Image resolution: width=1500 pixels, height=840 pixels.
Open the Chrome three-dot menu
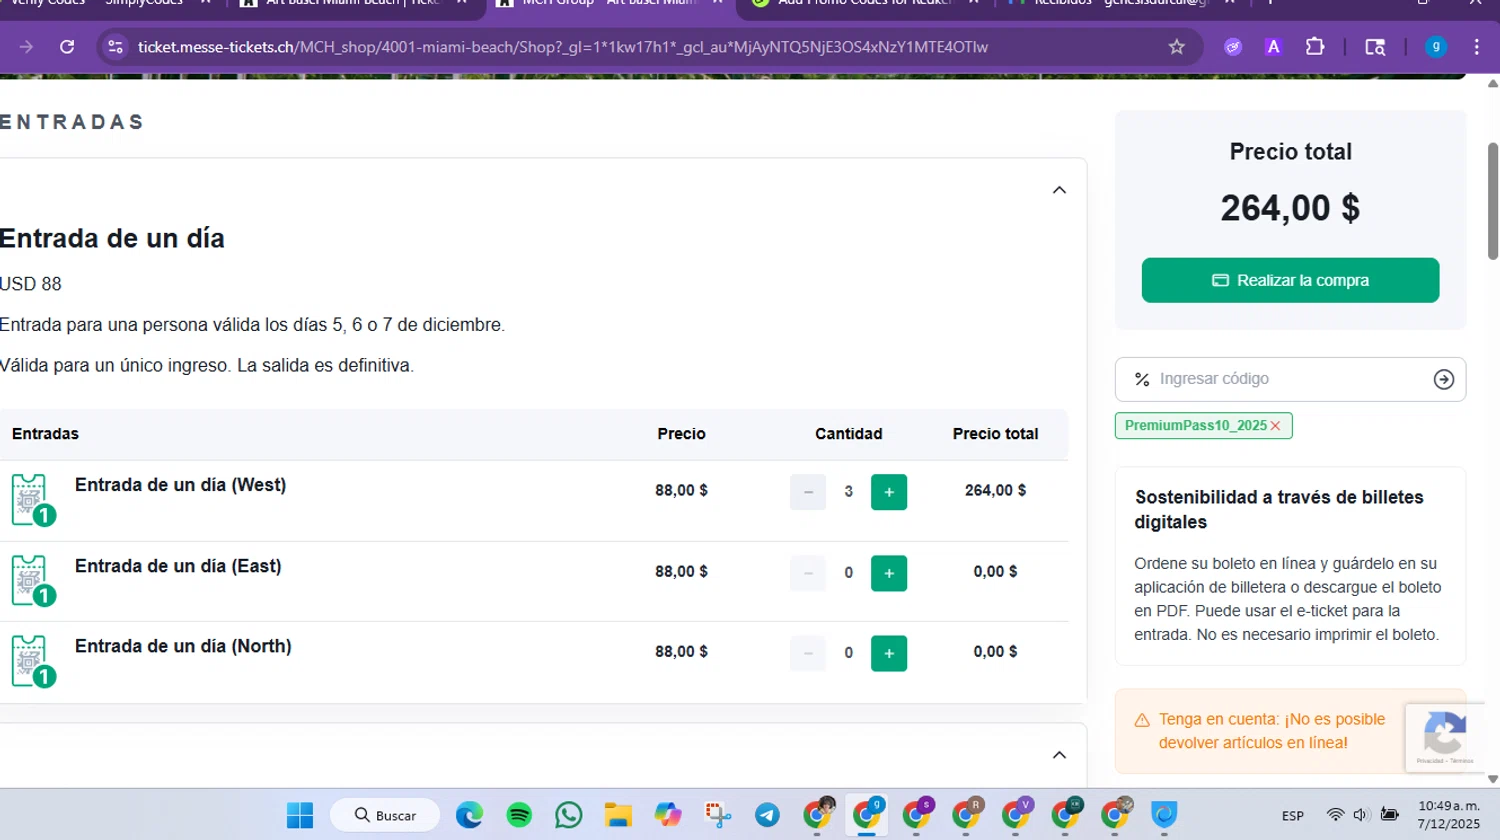[x=1476, y=47]
